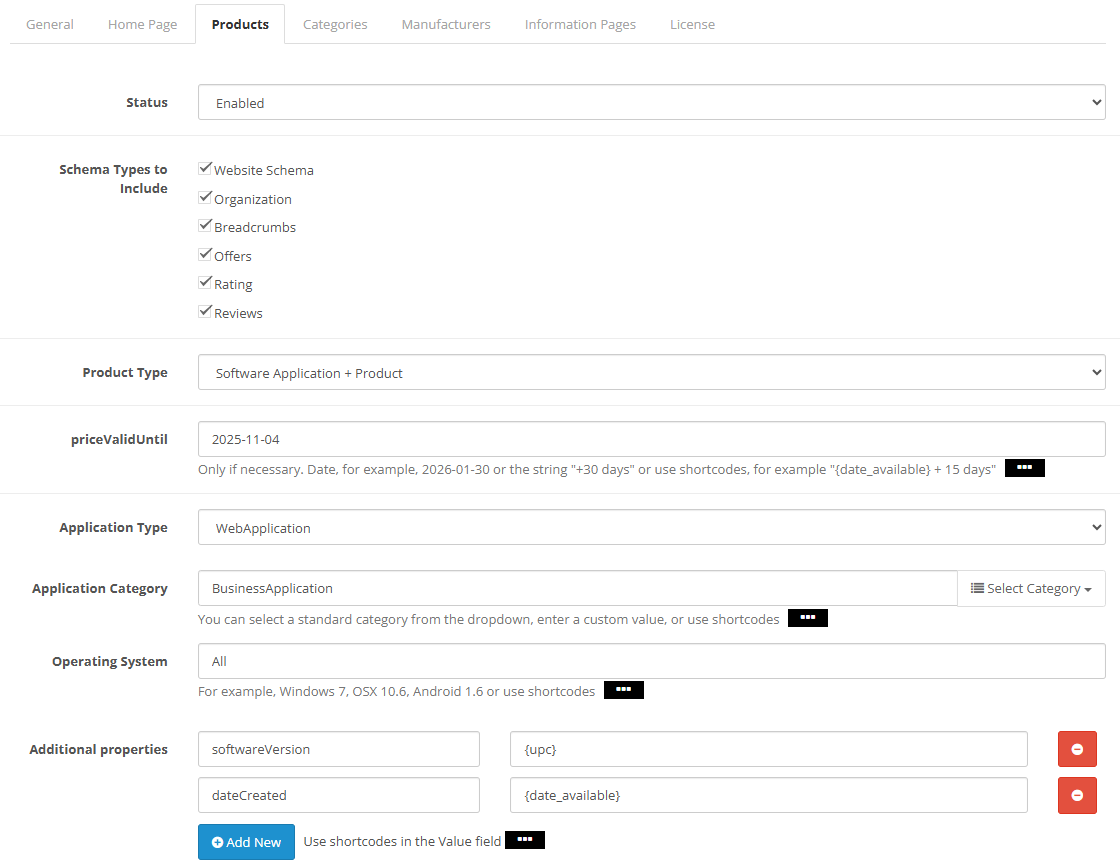
Task: Remove the softwareVersion property row
Action: coord(1077,749)
